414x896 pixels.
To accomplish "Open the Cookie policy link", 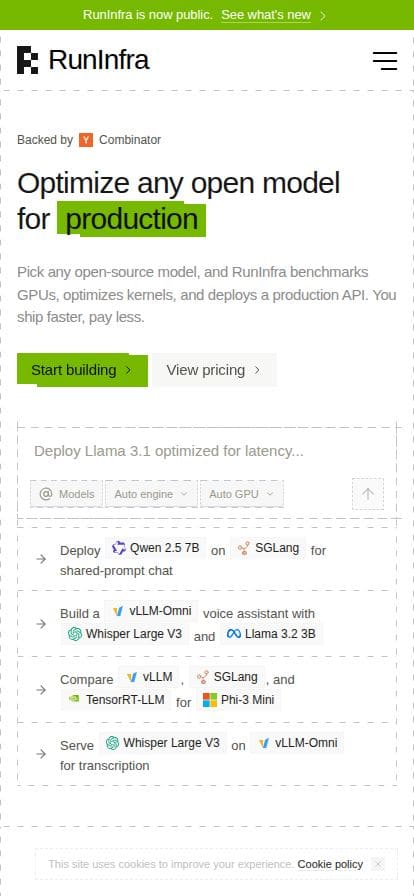I will click(x=330, y=864).
